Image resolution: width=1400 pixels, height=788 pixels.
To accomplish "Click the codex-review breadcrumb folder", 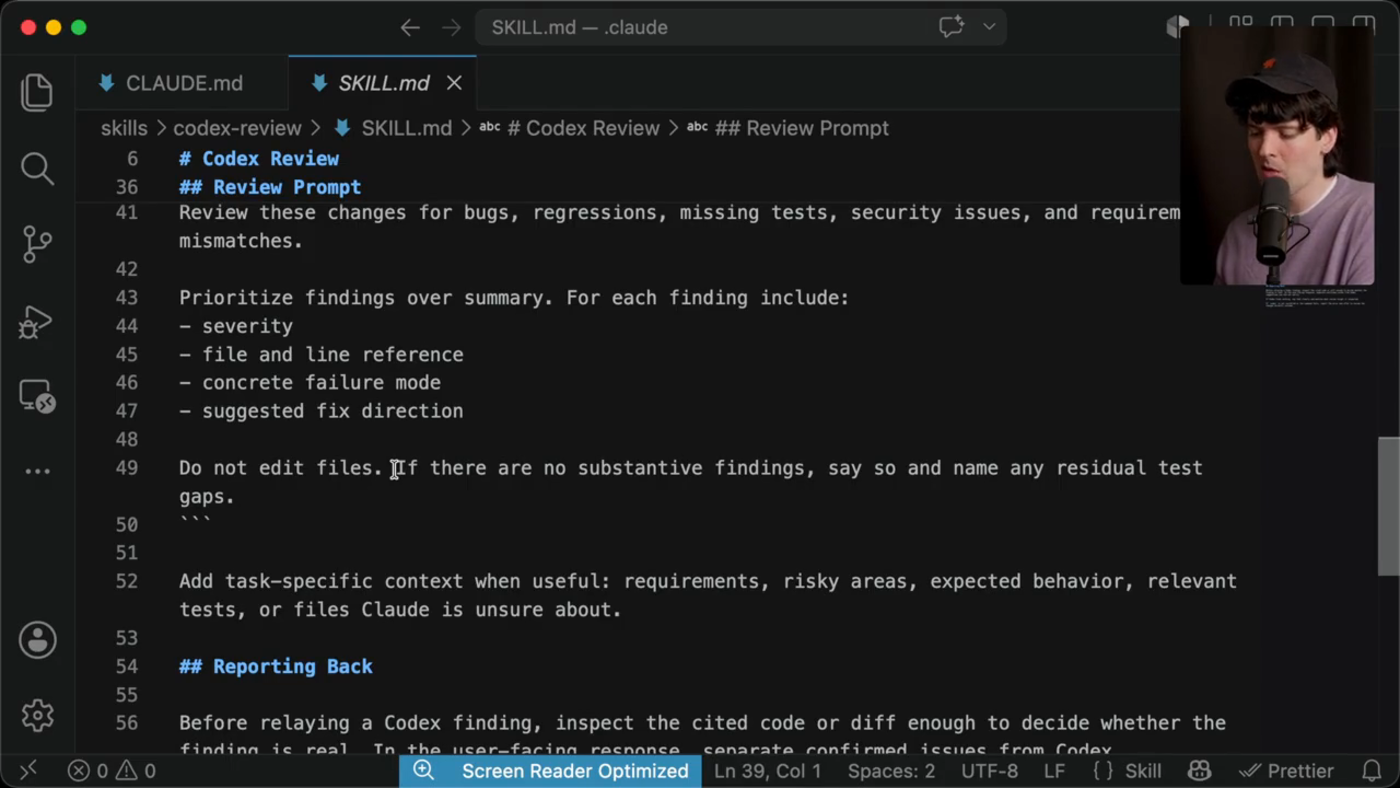I will [237, 128].
